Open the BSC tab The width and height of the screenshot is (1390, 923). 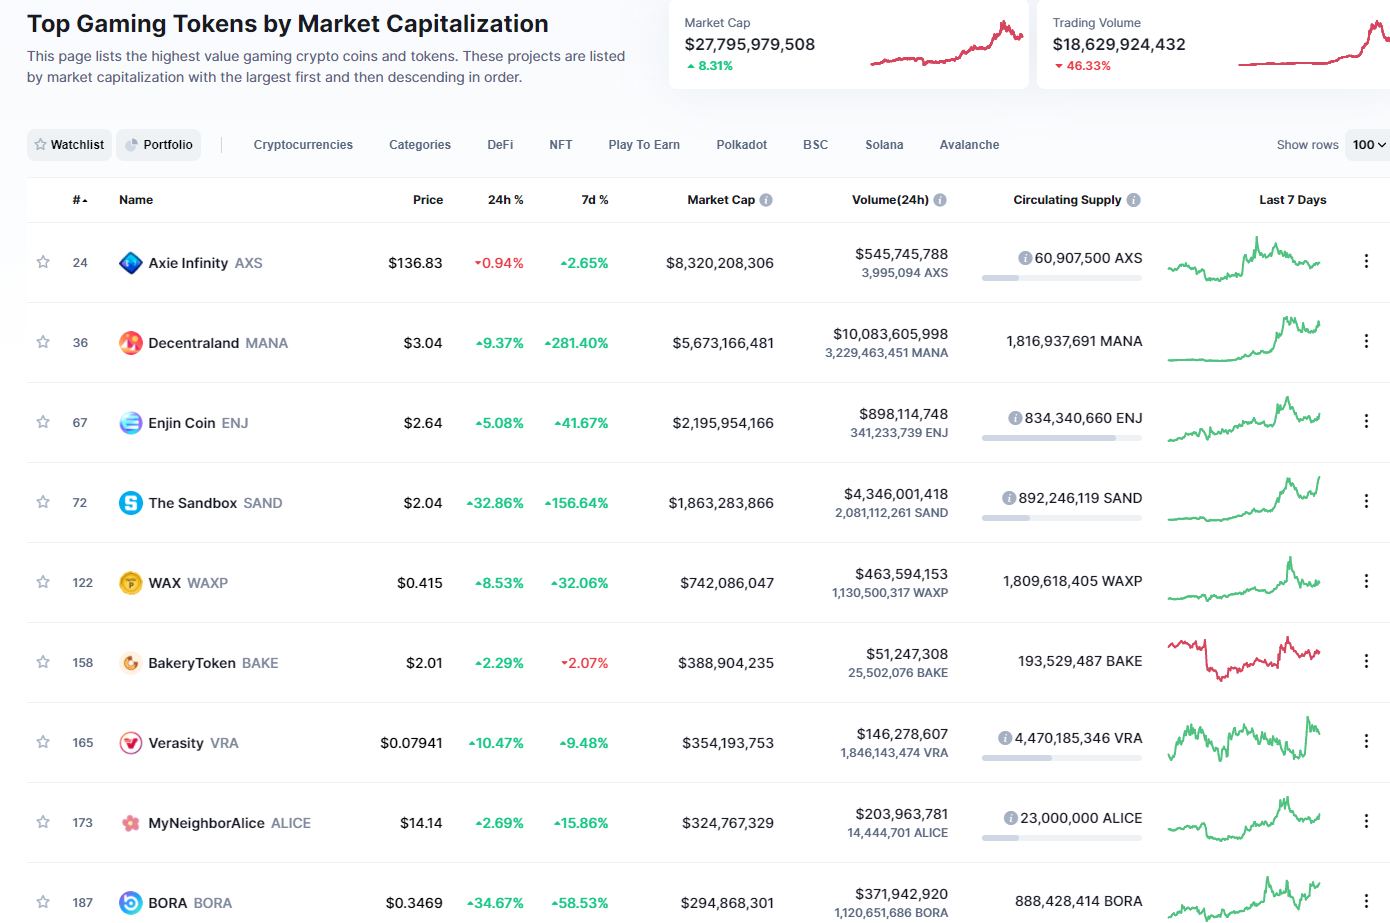pos(816,145)
